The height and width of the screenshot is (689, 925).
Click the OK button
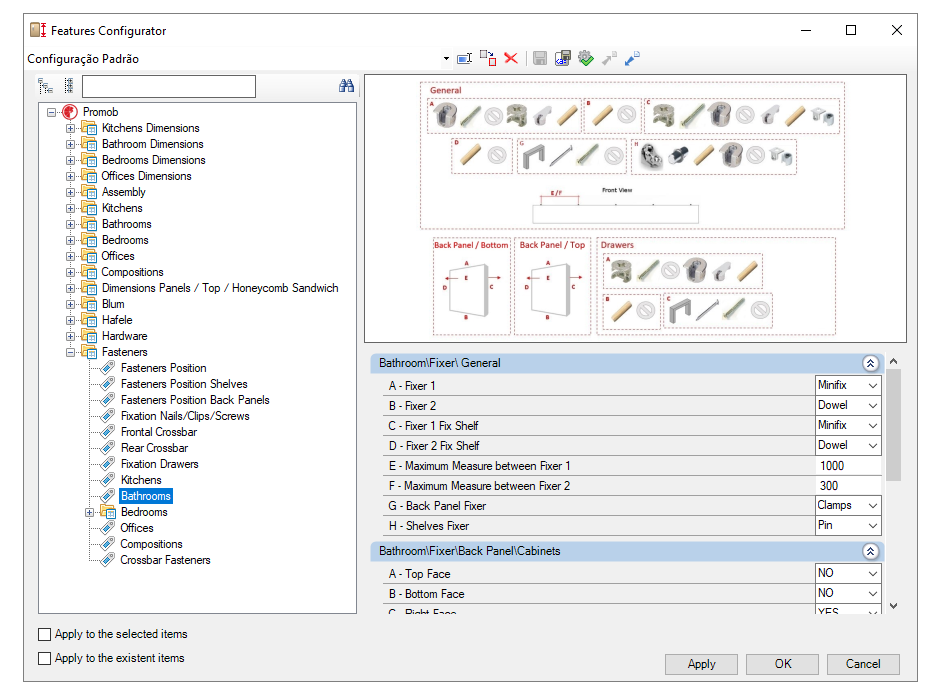(x=782, y=664)
